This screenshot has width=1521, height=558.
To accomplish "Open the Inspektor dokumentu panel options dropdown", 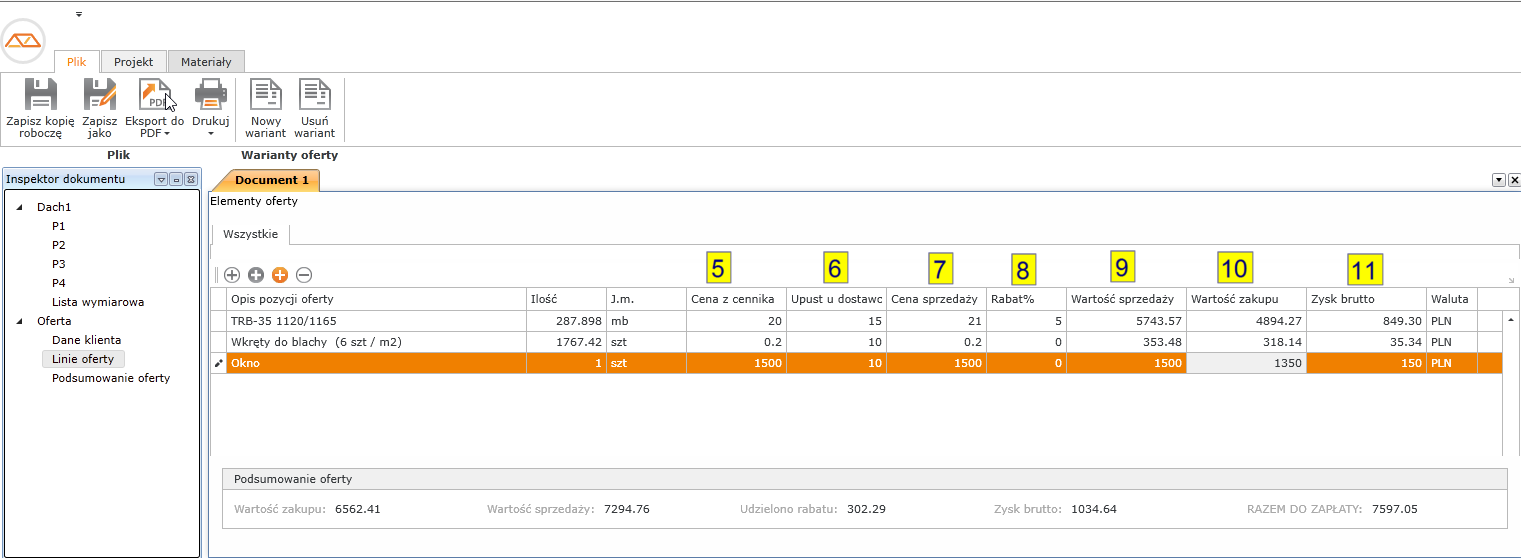I will coord(161,179).
